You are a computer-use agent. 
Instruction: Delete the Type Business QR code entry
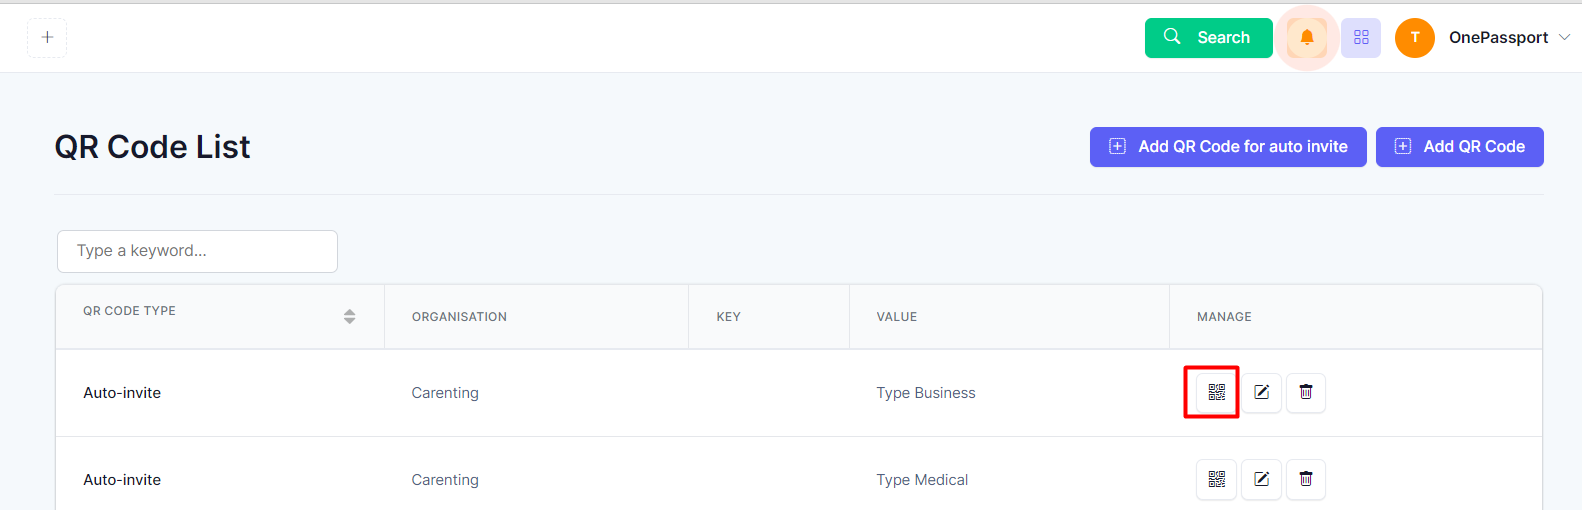(1305, 392)
